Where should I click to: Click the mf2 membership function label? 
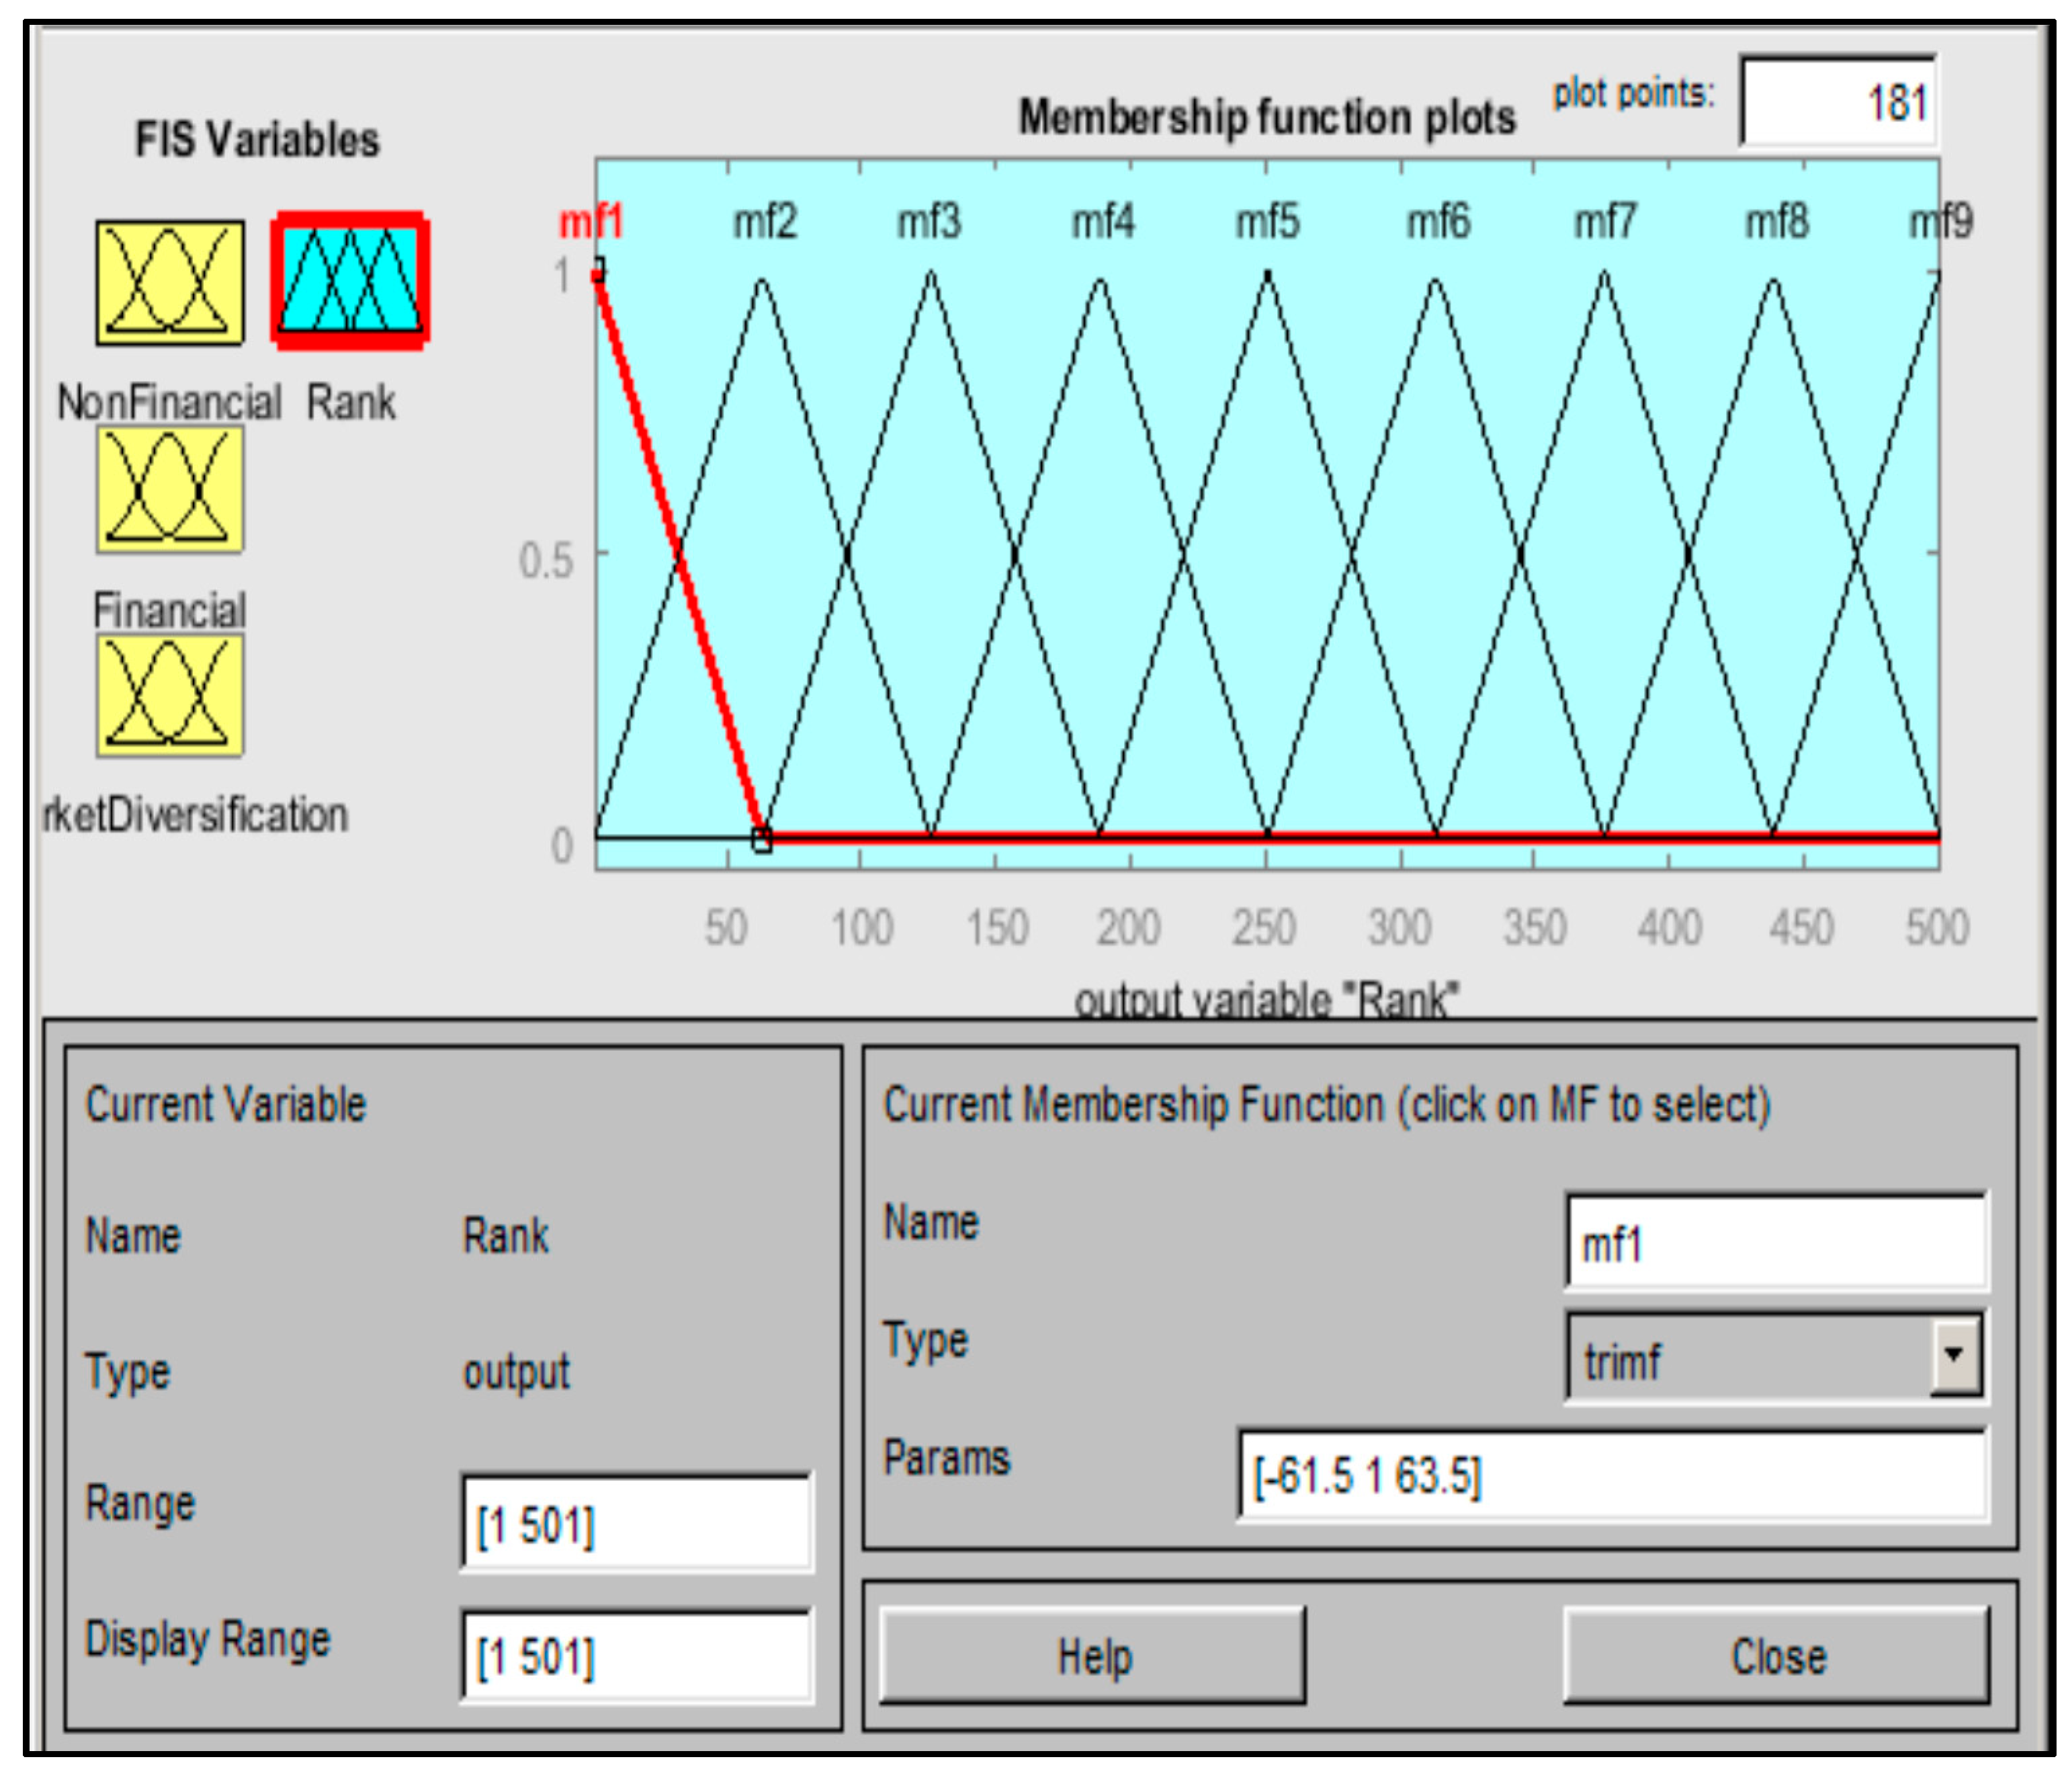pos(765,221)
